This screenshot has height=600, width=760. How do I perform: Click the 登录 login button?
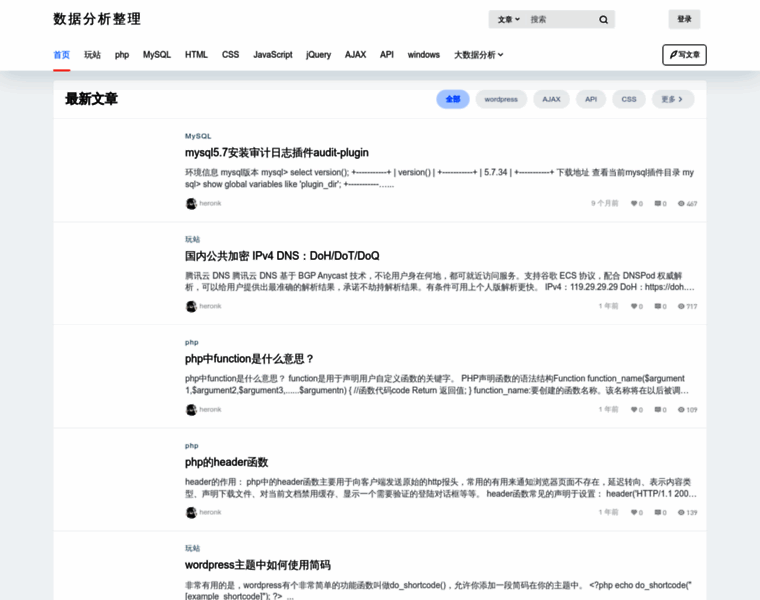[x=684, y=19]
